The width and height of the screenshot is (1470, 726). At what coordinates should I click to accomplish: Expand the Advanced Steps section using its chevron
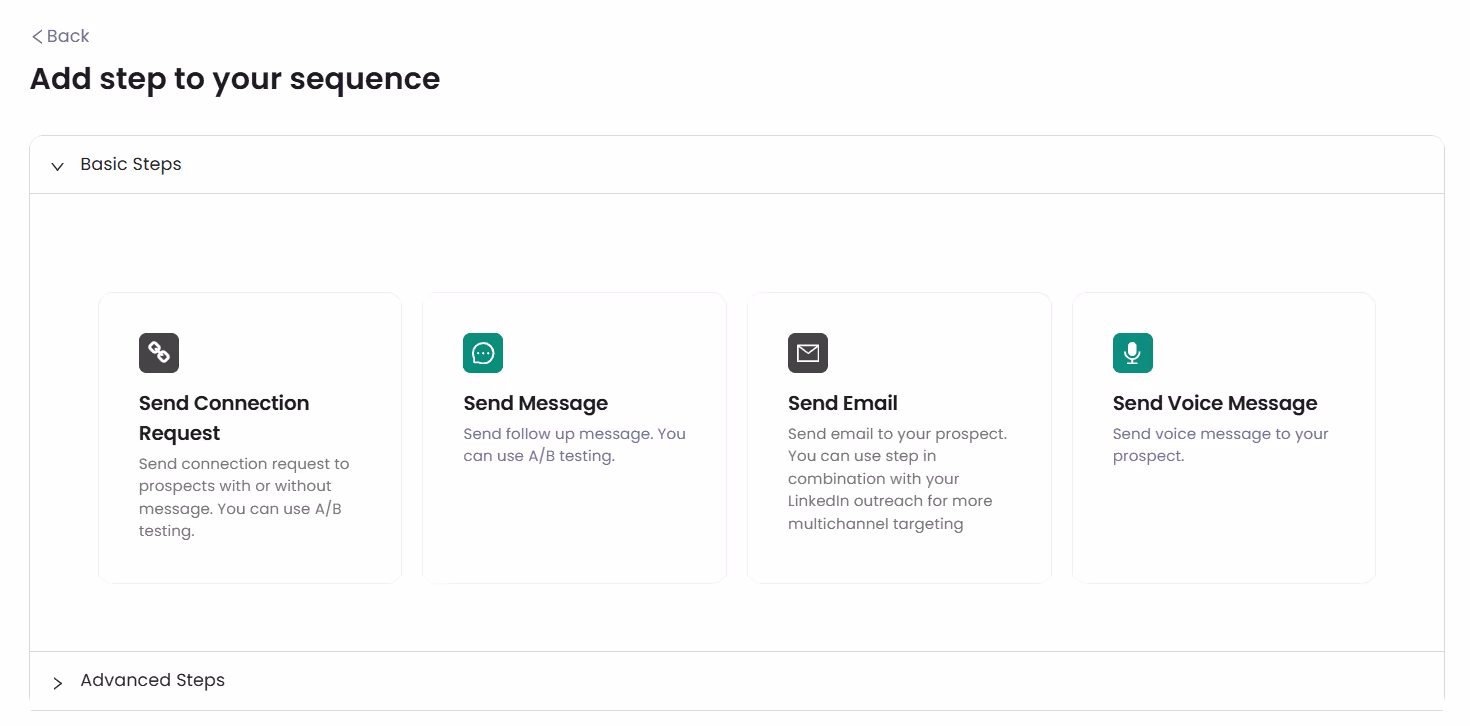click(x=58, y=681)
